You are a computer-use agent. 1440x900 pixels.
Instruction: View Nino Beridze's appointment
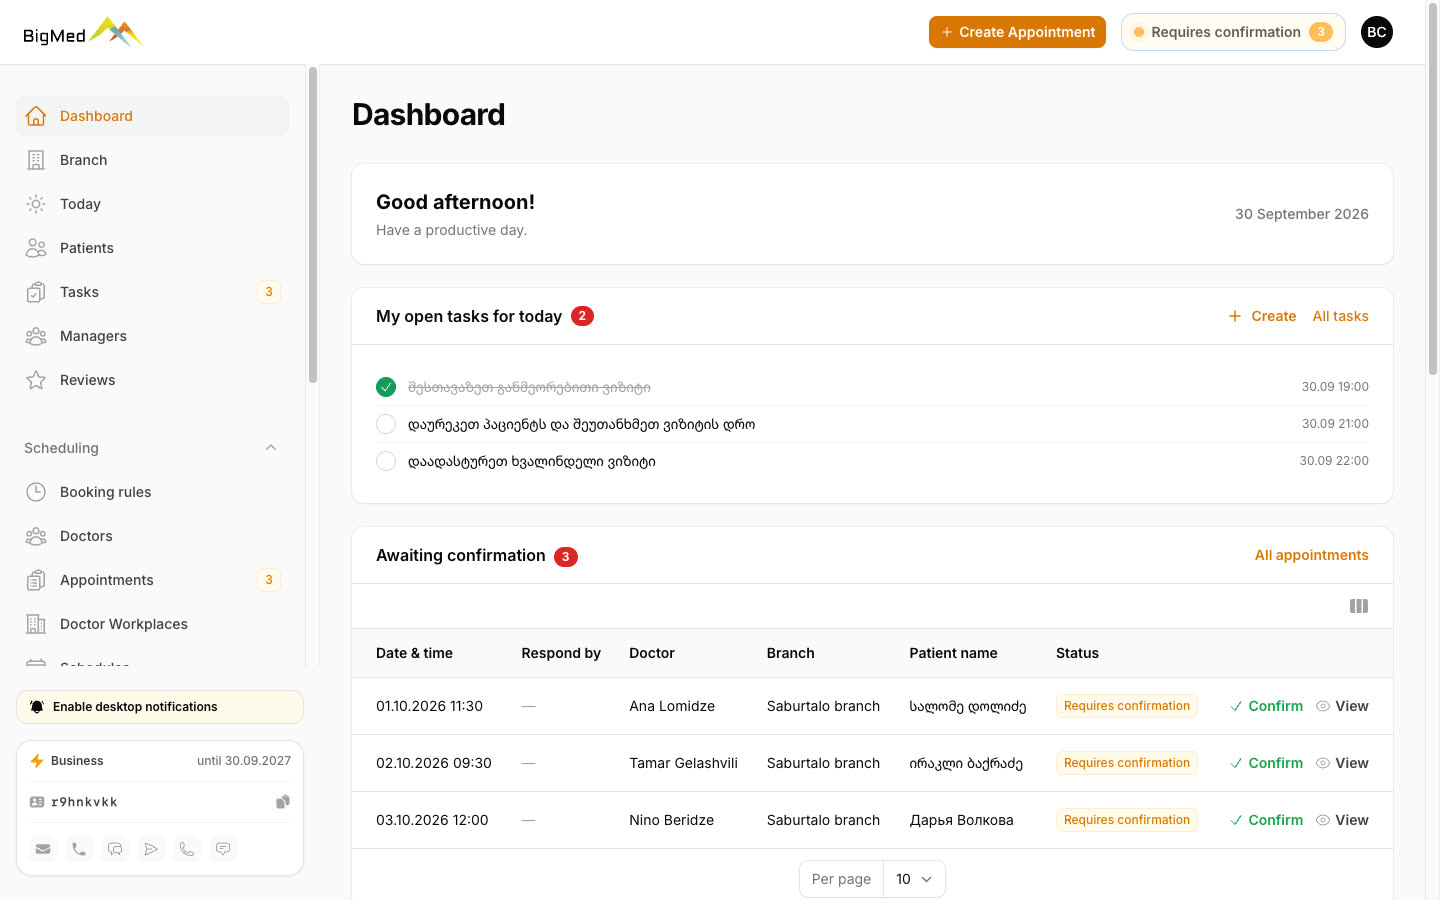pos(1342,820)
